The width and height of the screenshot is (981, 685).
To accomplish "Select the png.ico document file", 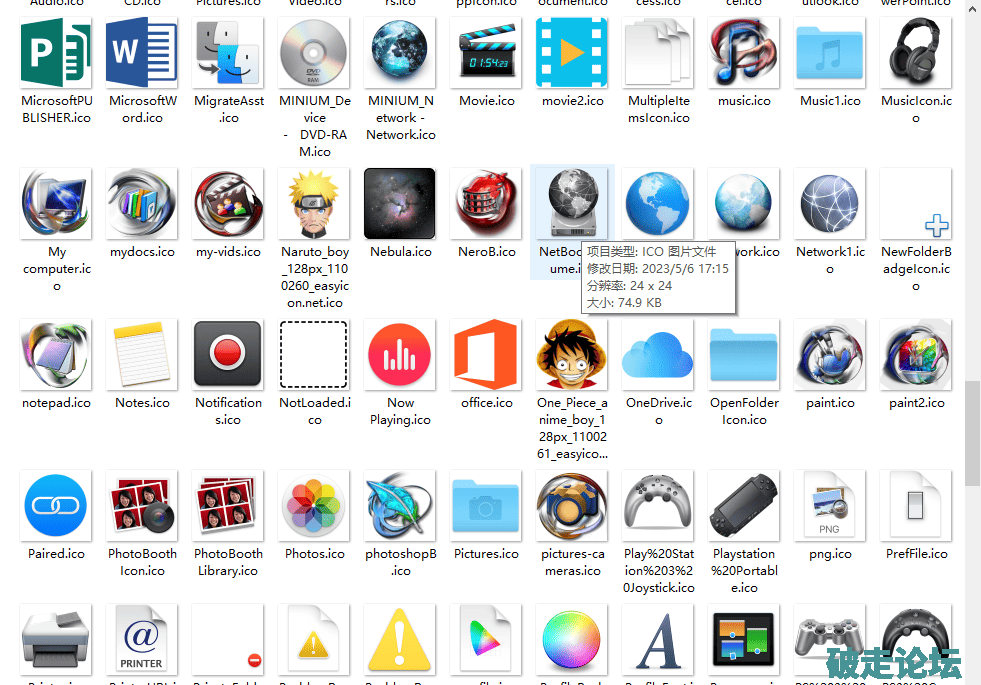I will click(830, 506).
